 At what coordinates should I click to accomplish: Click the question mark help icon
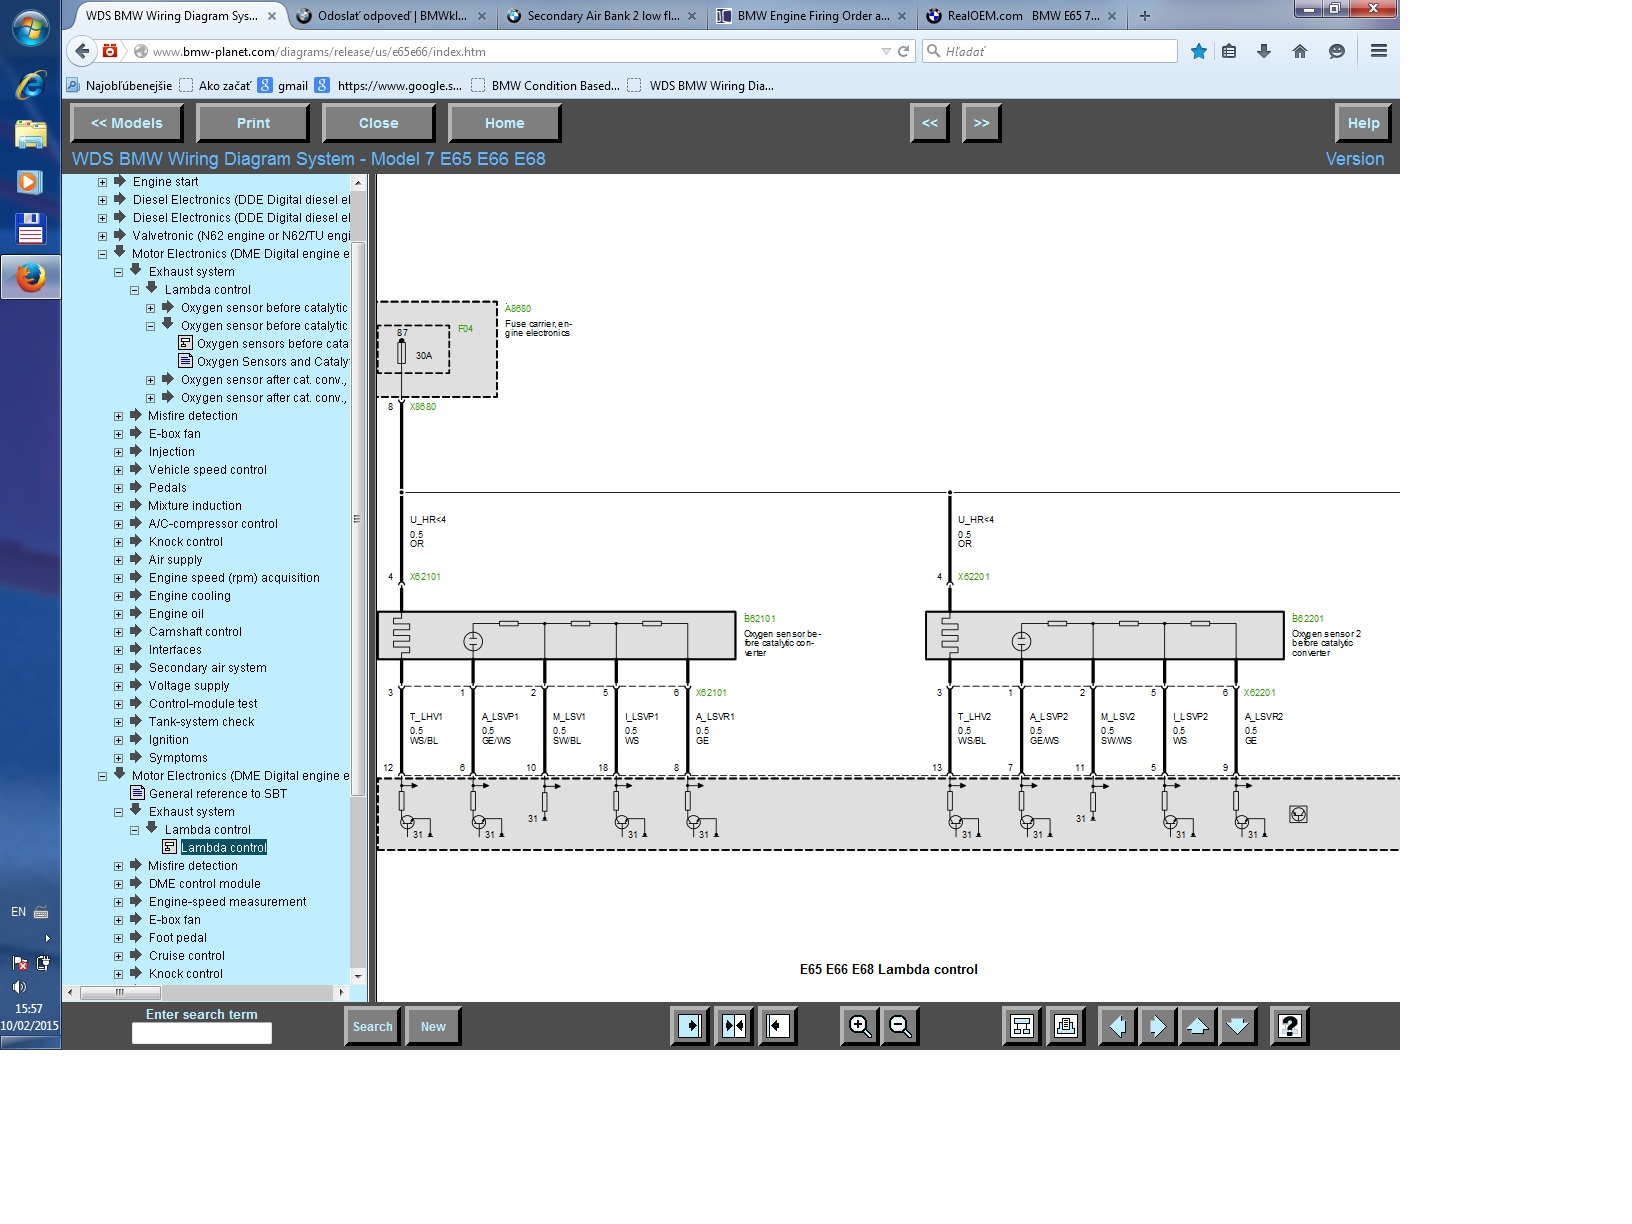pos(1289,1026)
